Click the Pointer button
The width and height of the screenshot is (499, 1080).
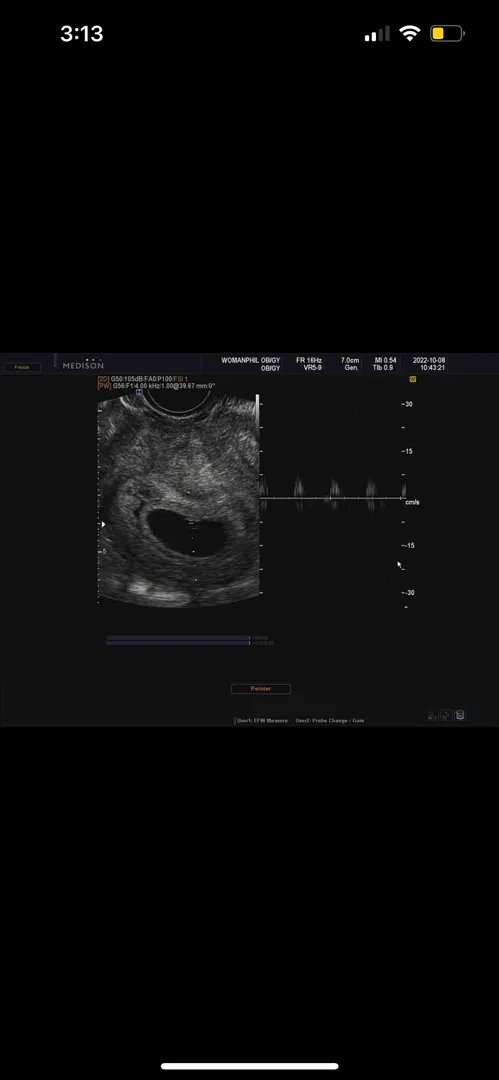click(261, 689)
